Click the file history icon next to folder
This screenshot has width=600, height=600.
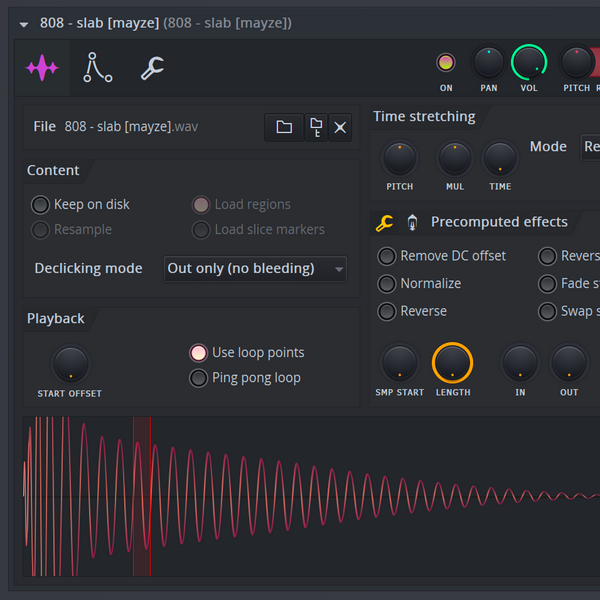316,127
